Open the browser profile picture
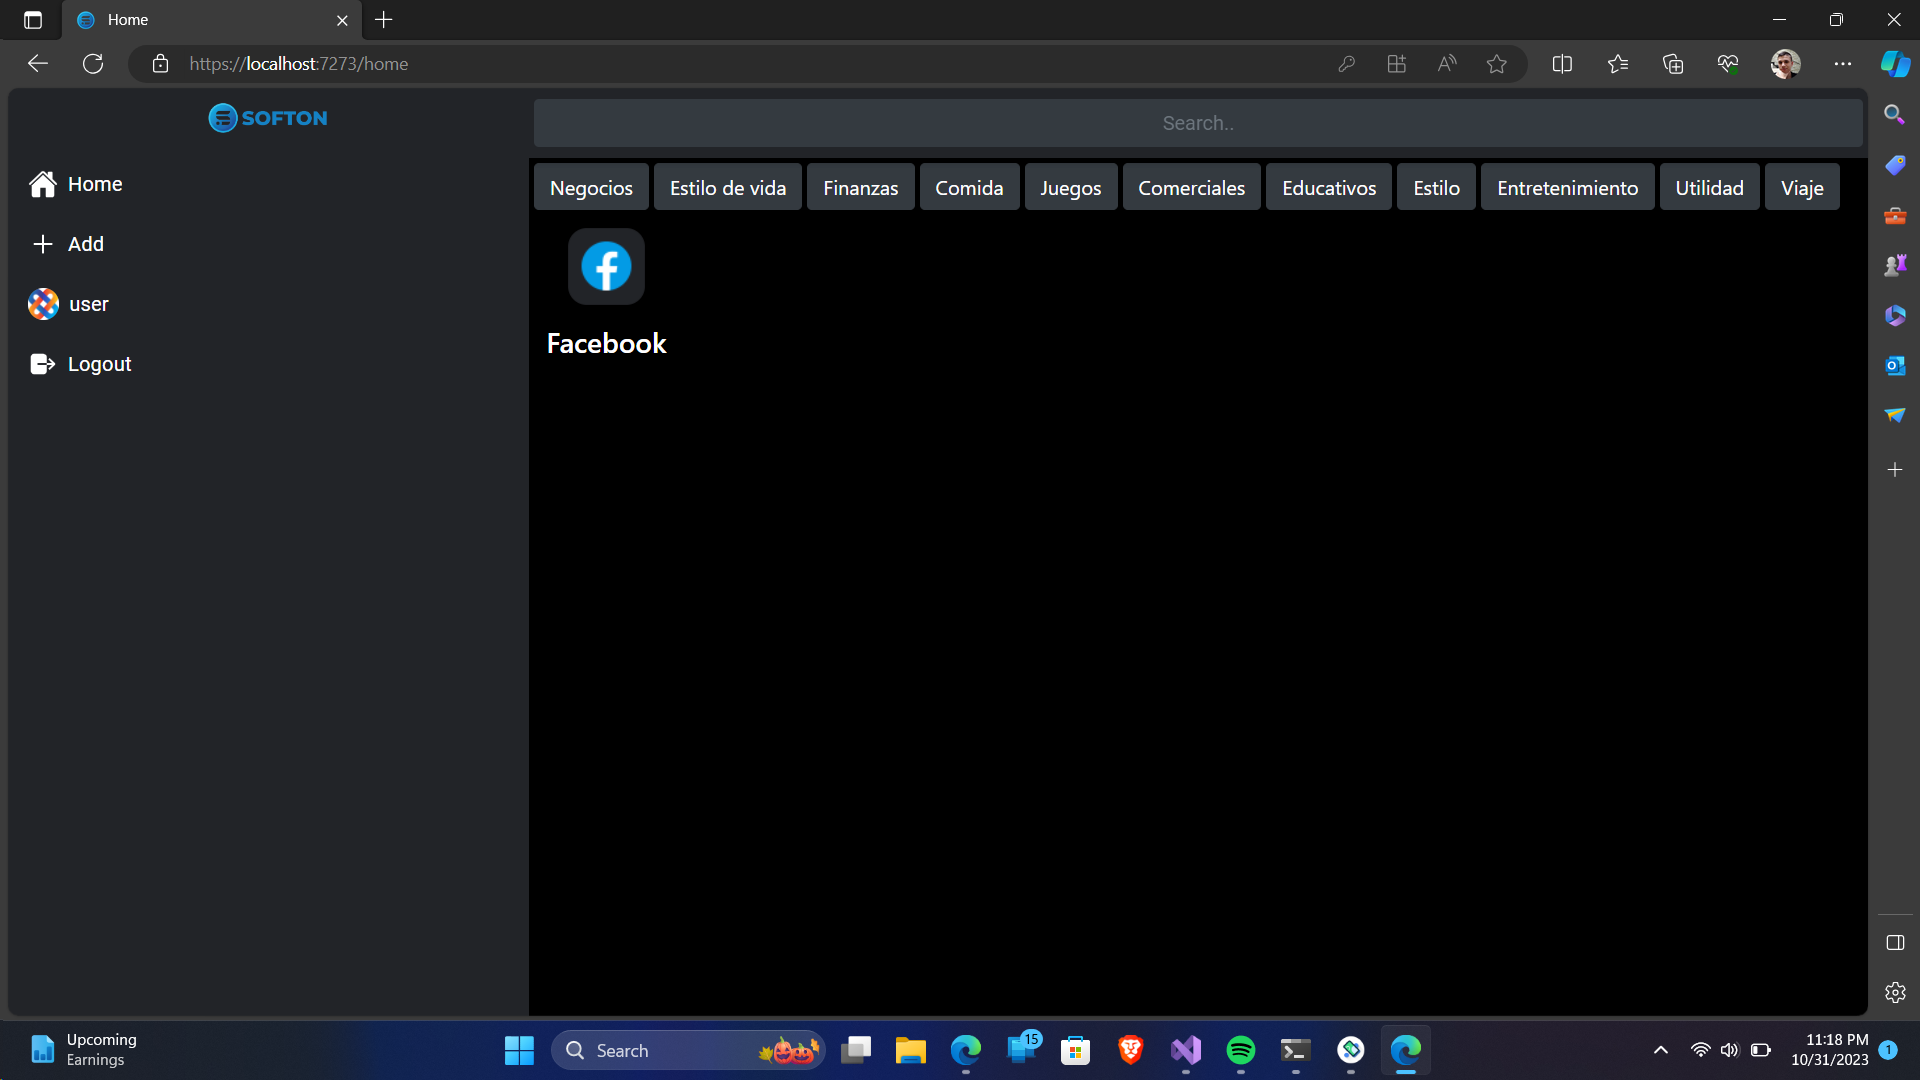The height and width of the screenshot is (1080, 1920). pyautogui.click(x=1786, y=64)
